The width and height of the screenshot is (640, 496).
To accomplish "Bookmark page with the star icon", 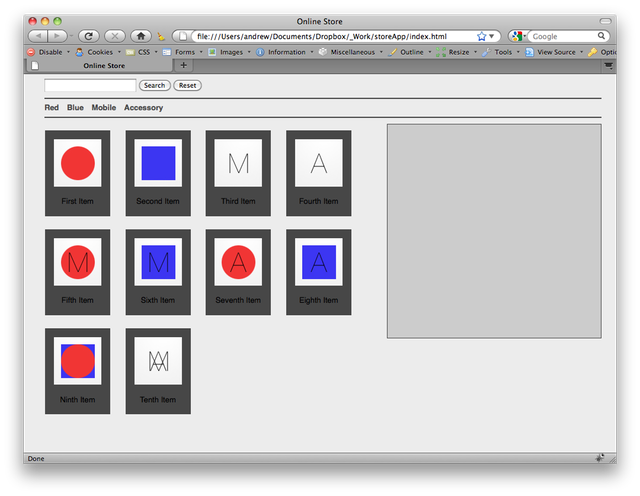I will (x=482, y=36).
